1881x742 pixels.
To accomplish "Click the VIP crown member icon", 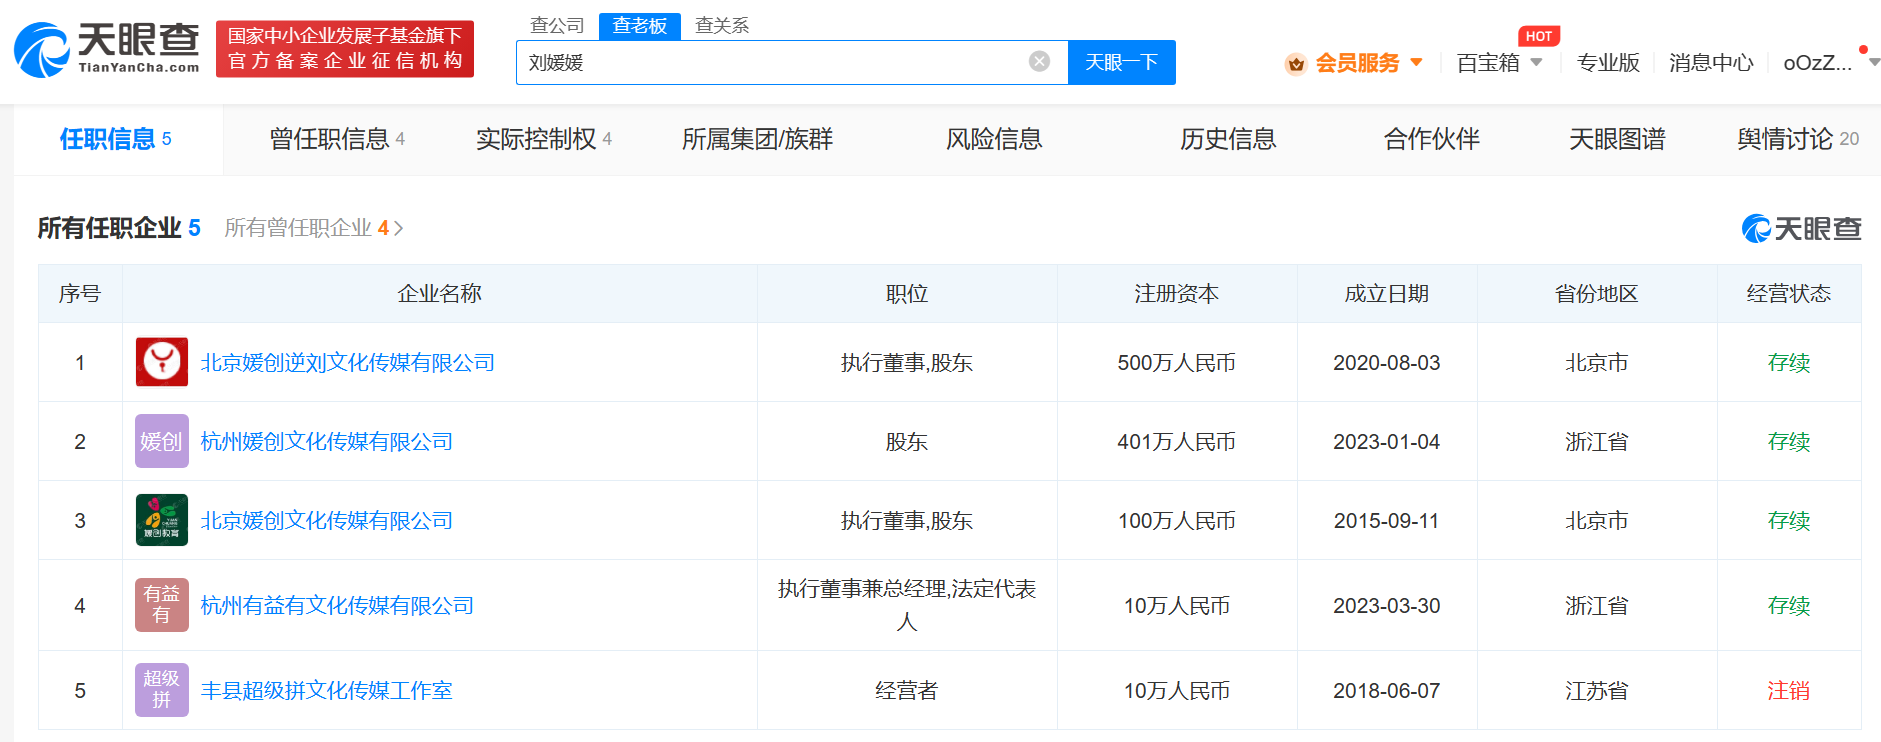I will click(x=1295, y=64).
